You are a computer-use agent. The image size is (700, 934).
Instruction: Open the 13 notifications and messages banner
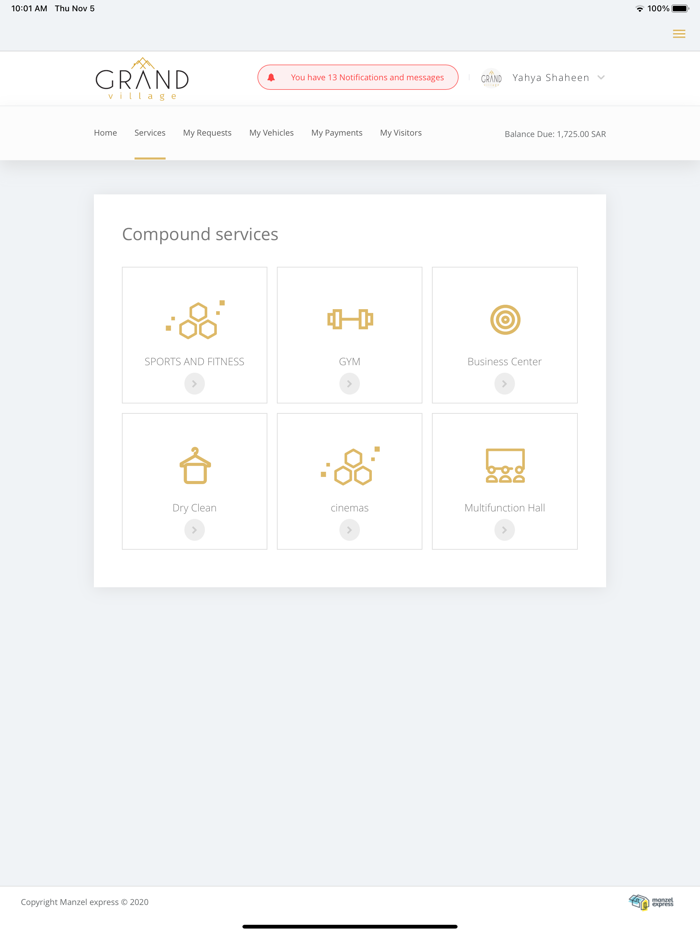[357, 77]
